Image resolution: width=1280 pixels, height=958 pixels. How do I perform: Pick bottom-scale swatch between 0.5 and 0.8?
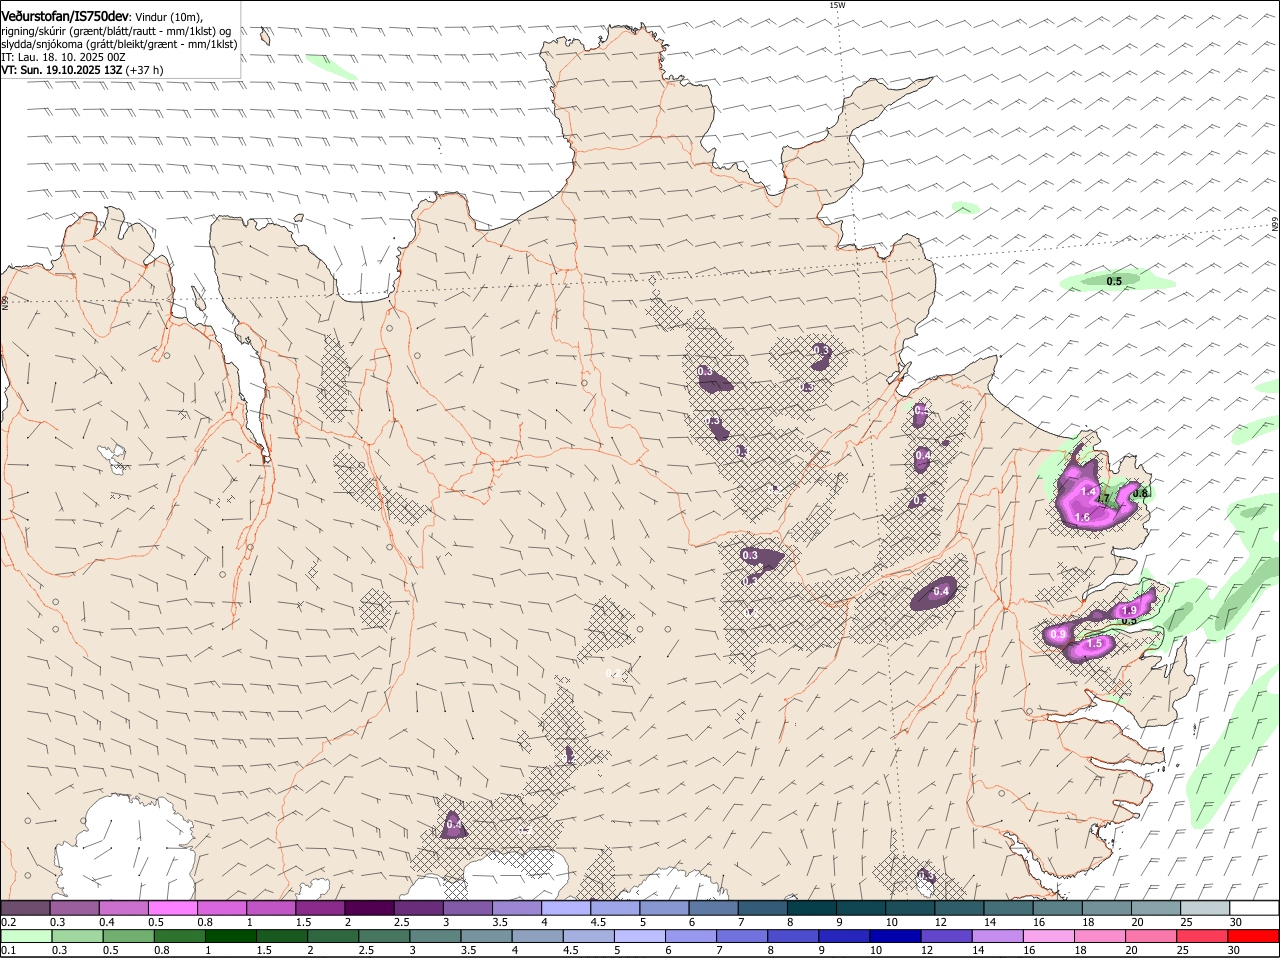pyautogui.click(x=128, y=935)
